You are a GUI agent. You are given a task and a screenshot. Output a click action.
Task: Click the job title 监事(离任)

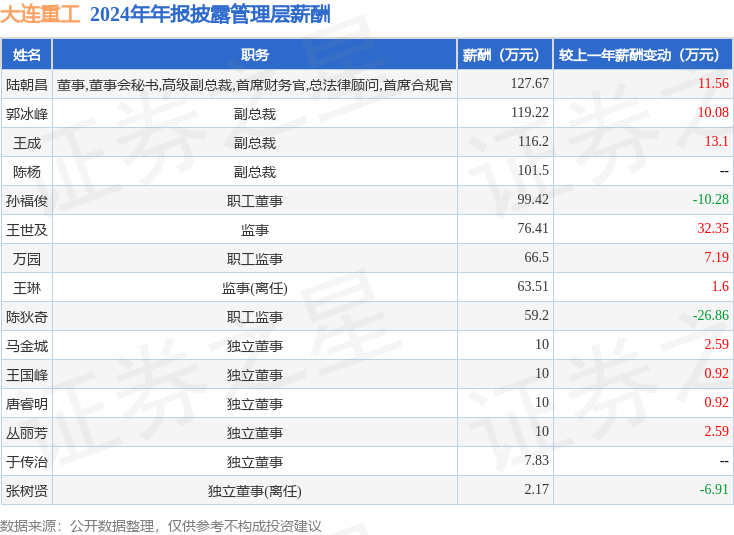(x=255, y=288)
